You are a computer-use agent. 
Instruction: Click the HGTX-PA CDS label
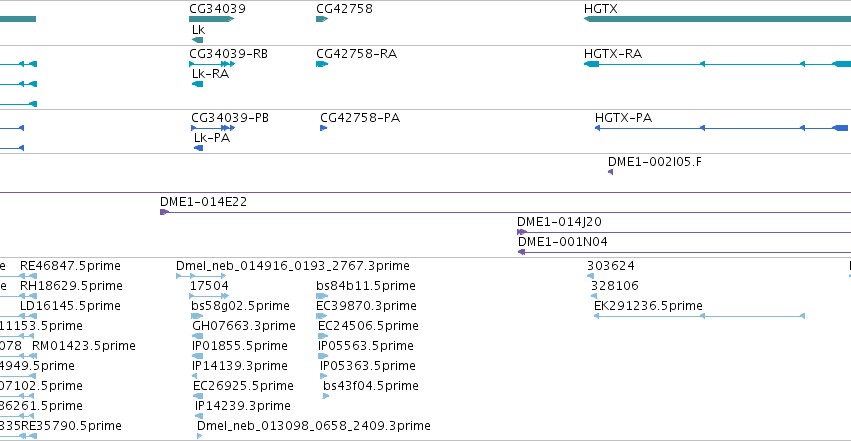point(623,118)
